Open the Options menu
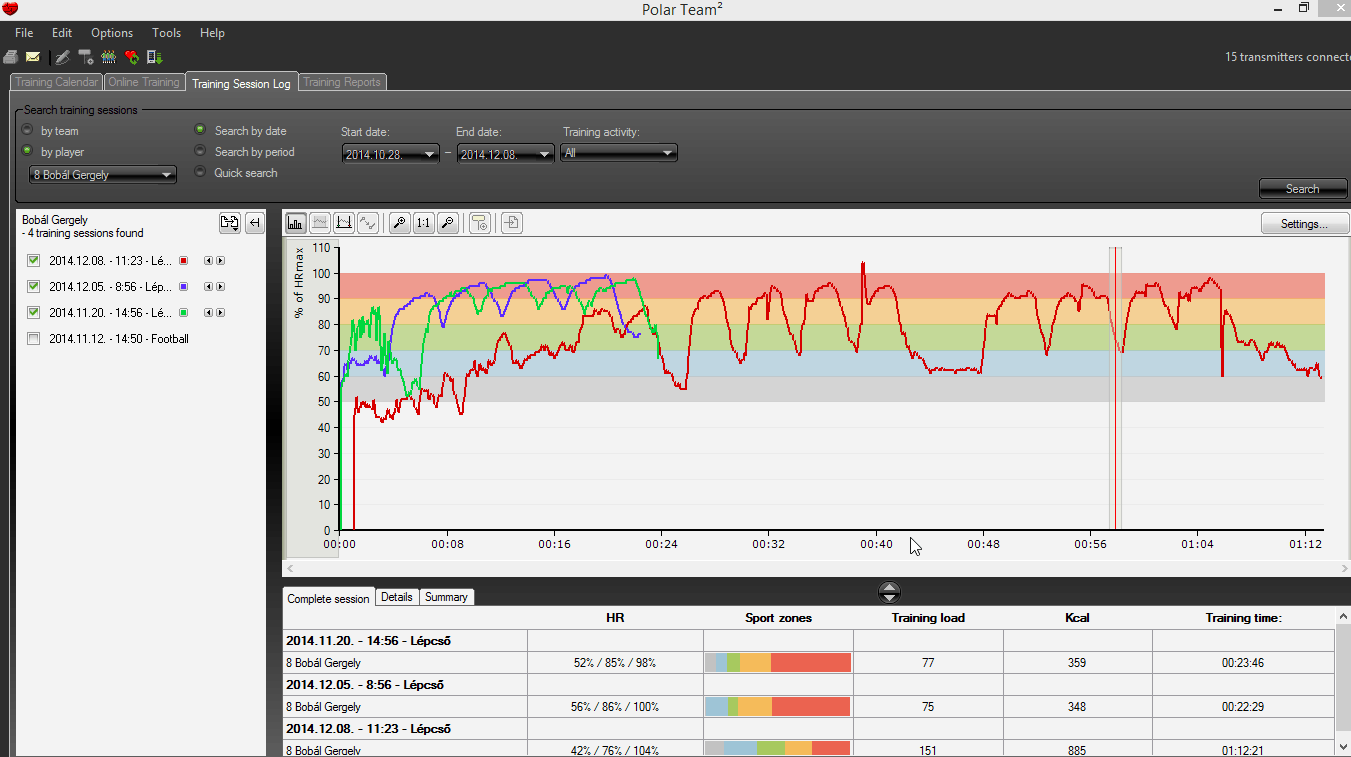The image size is (1351, 757). coord(112,33)
